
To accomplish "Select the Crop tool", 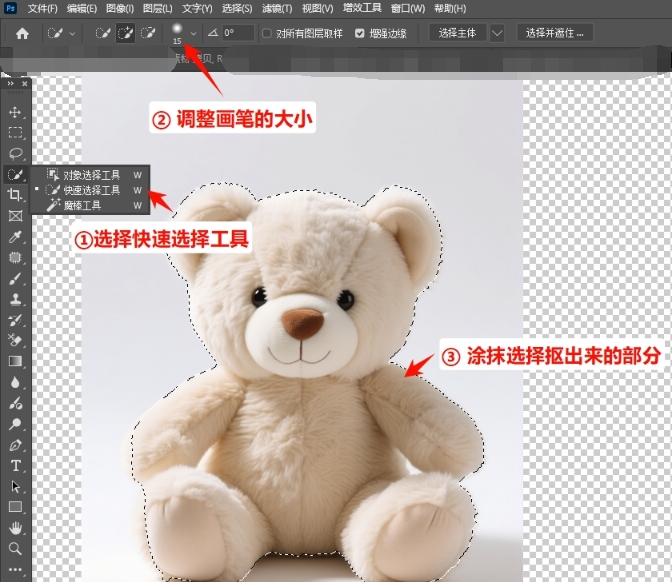I will pyautogui.click(x=15, y=195).
